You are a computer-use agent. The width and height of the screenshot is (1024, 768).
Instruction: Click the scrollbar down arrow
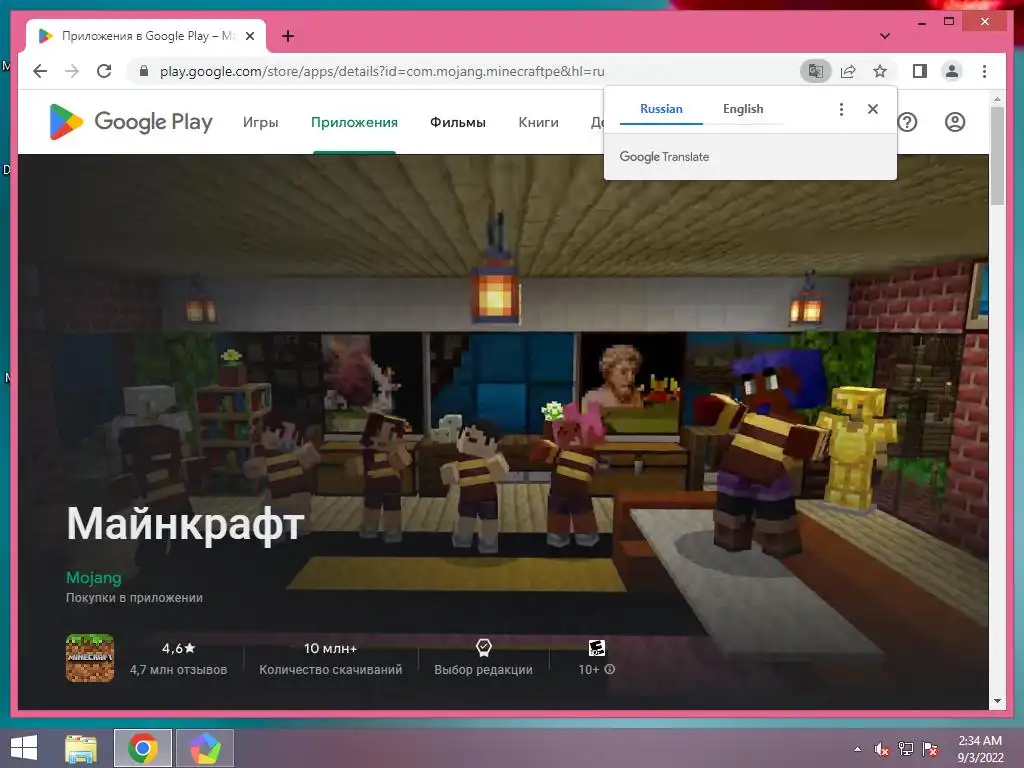997,701
